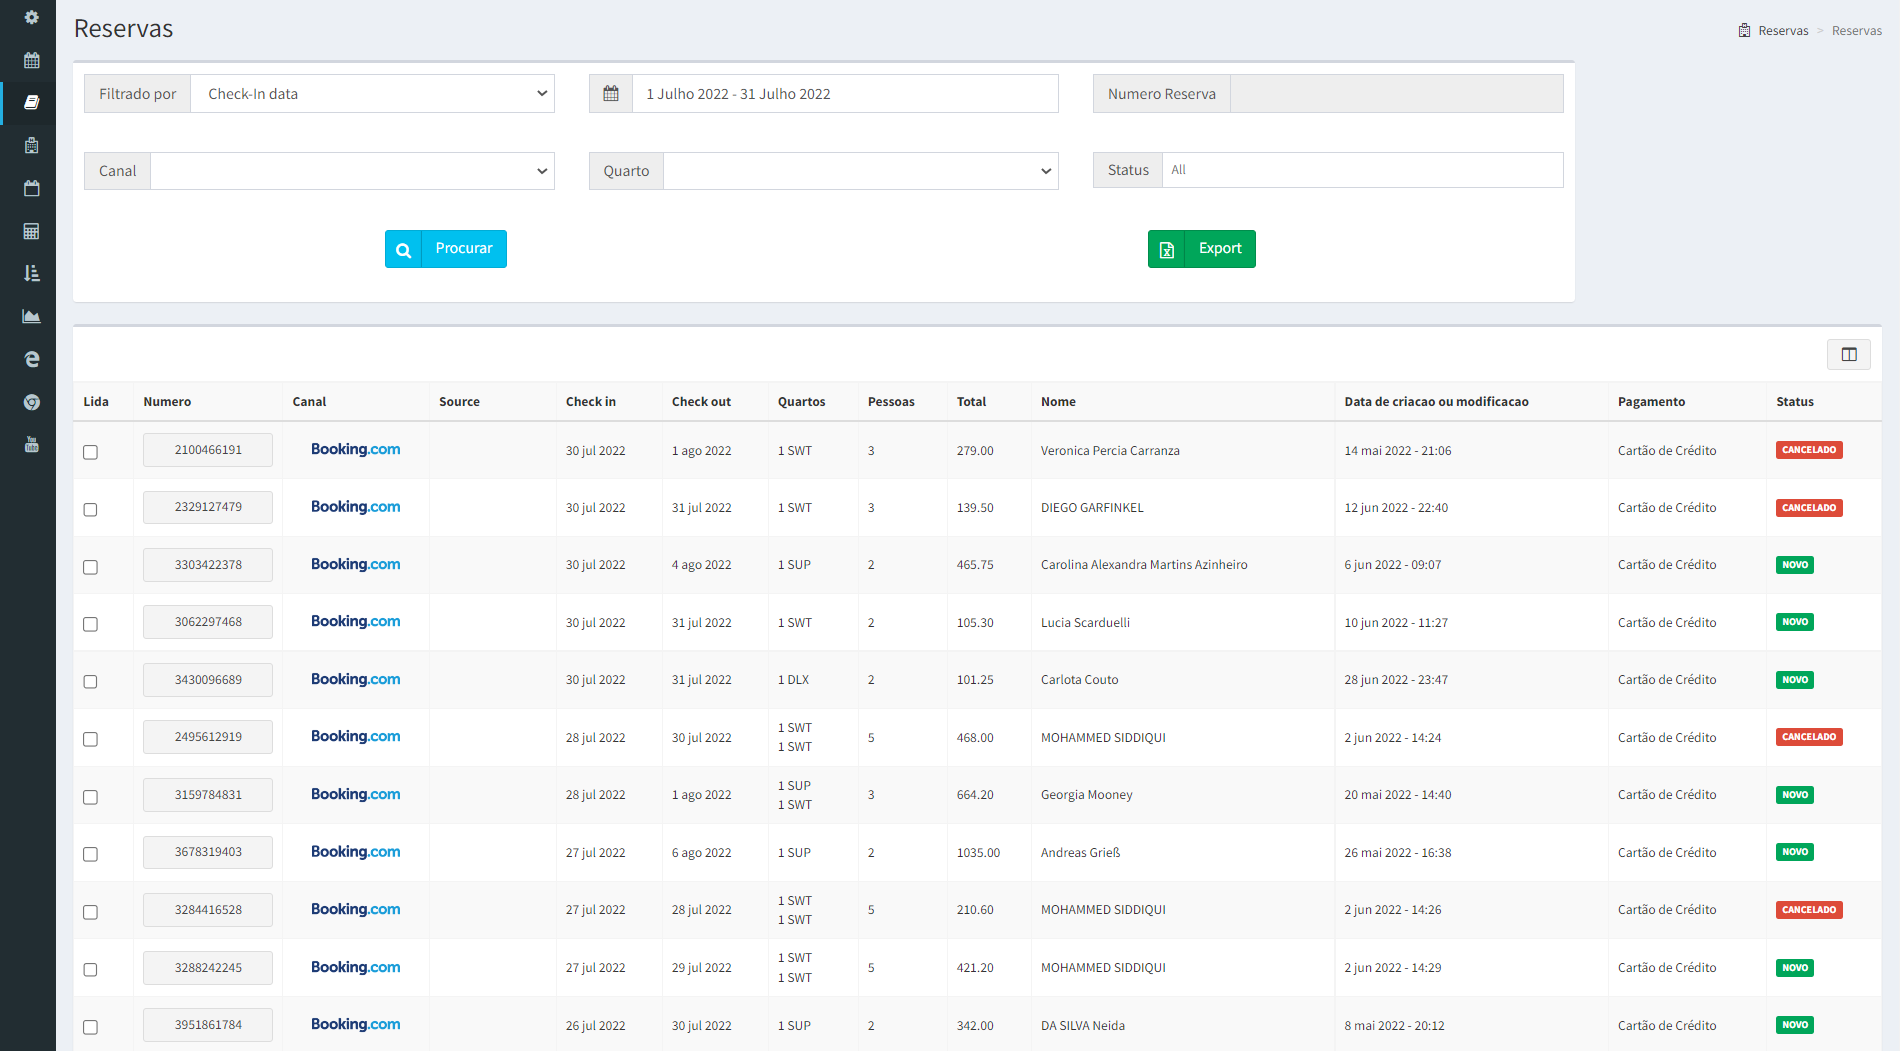This screenshot has width=1900, height=1051.
Task: Click the area chart sidebar icon
Action: 31,316
